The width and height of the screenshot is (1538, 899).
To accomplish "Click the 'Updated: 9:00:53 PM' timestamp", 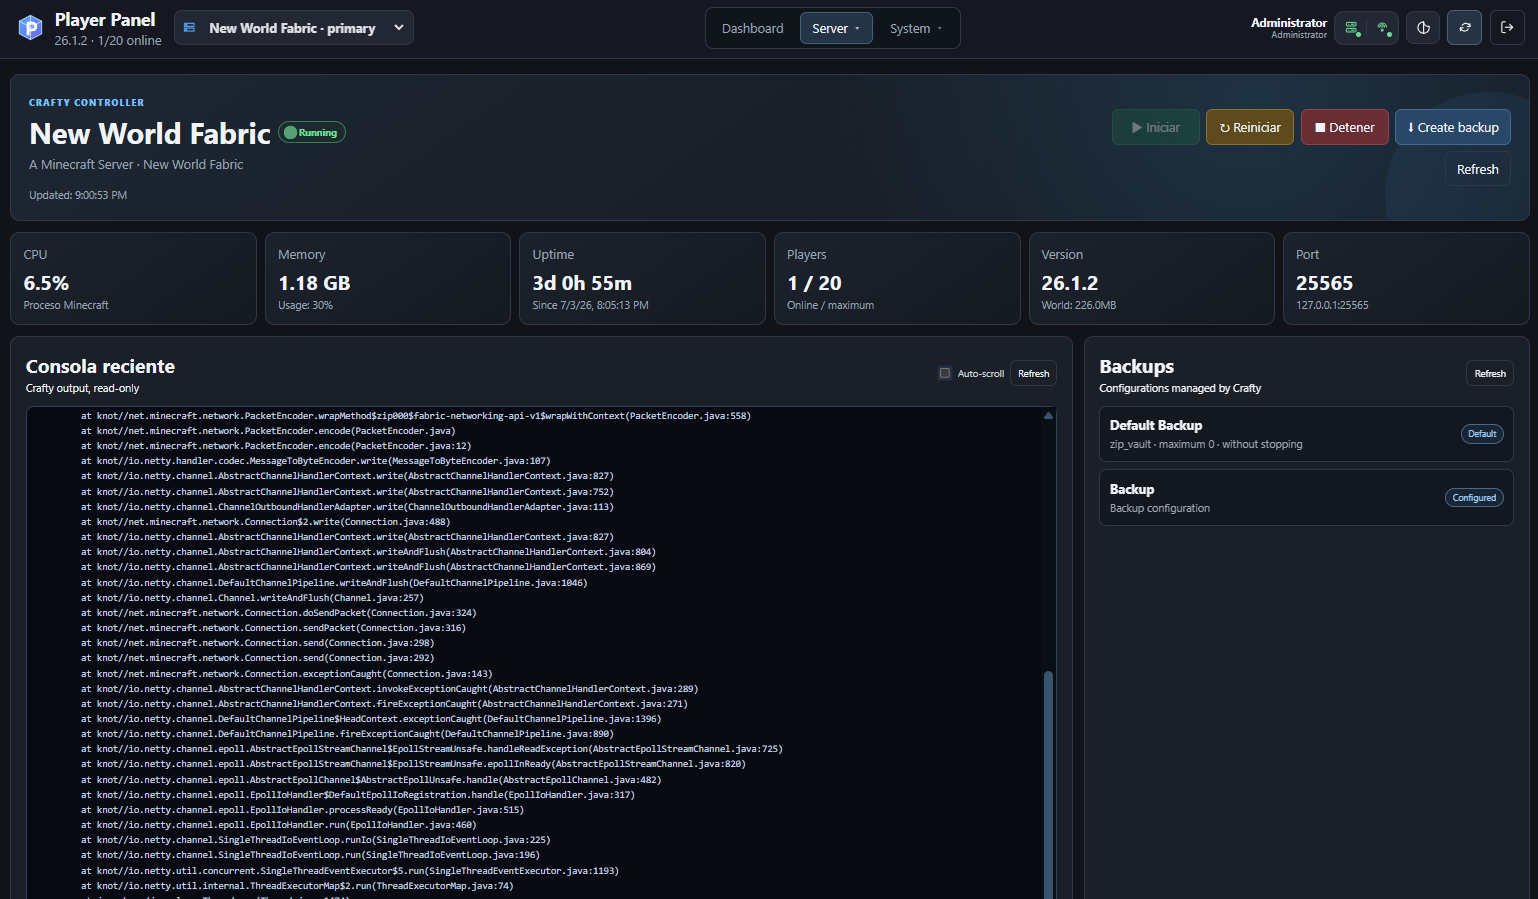I will coord(78,195).
